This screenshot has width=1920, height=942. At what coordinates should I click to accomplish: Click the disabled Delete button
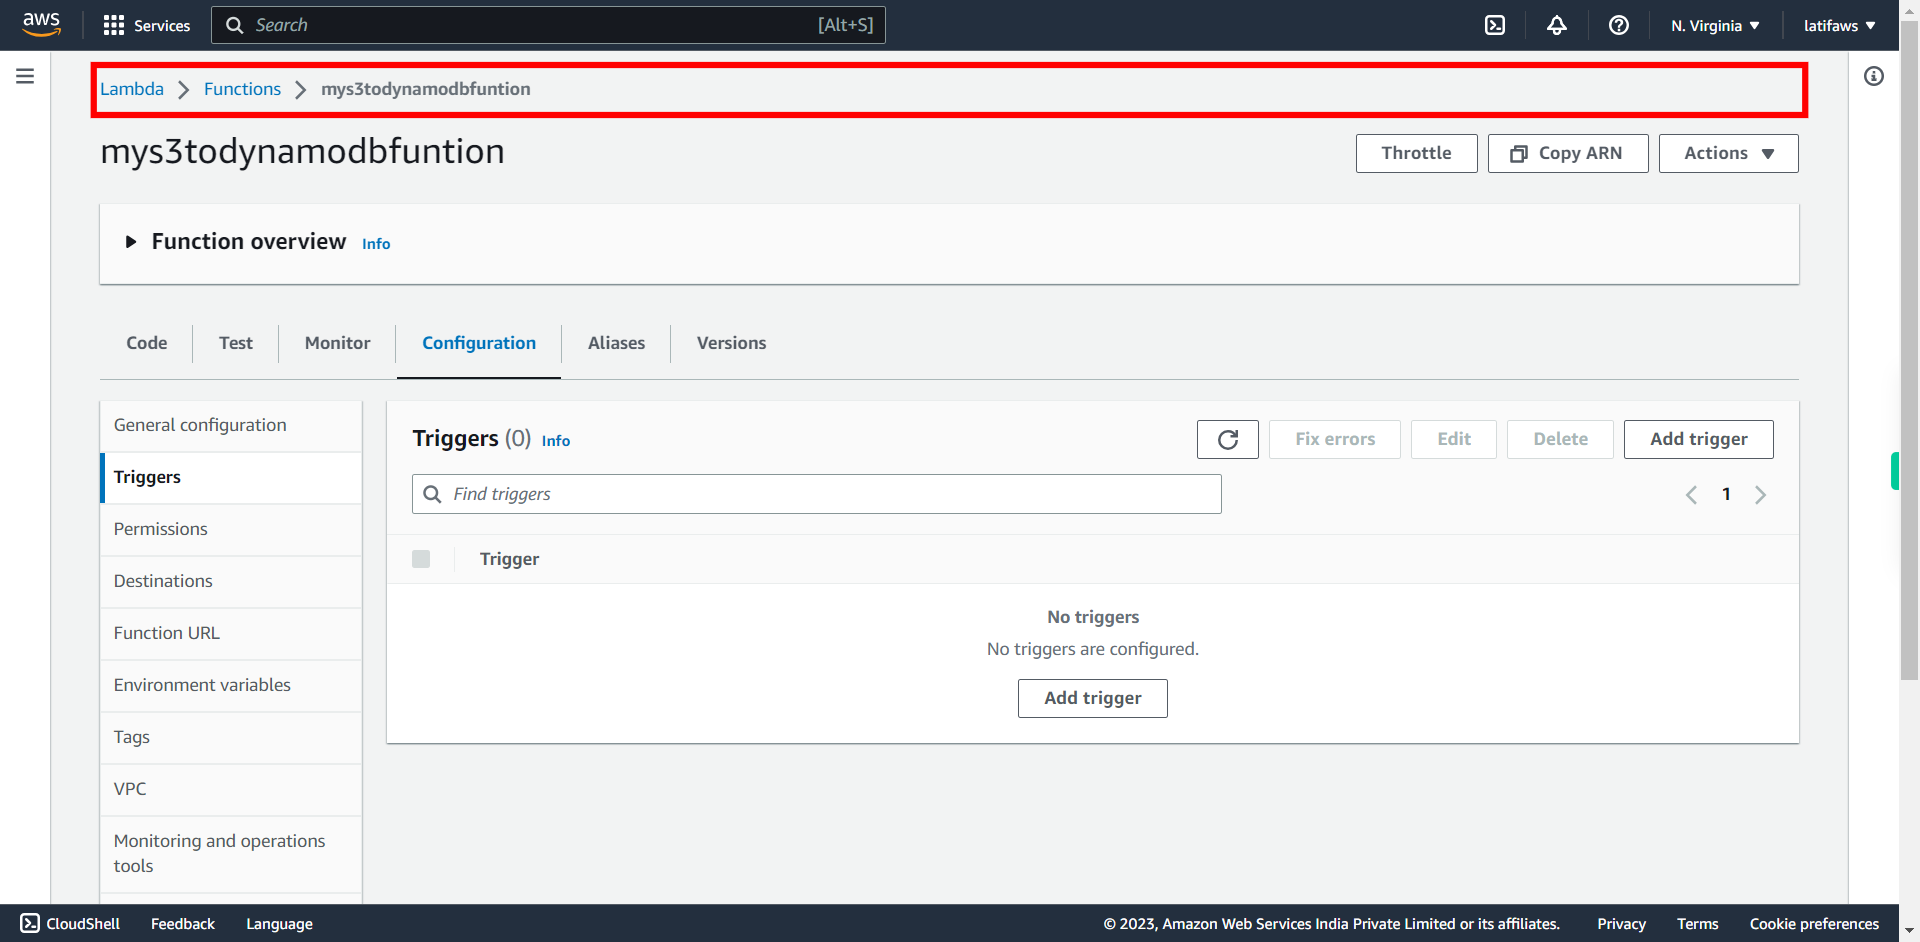click(x=1560, y=439)
